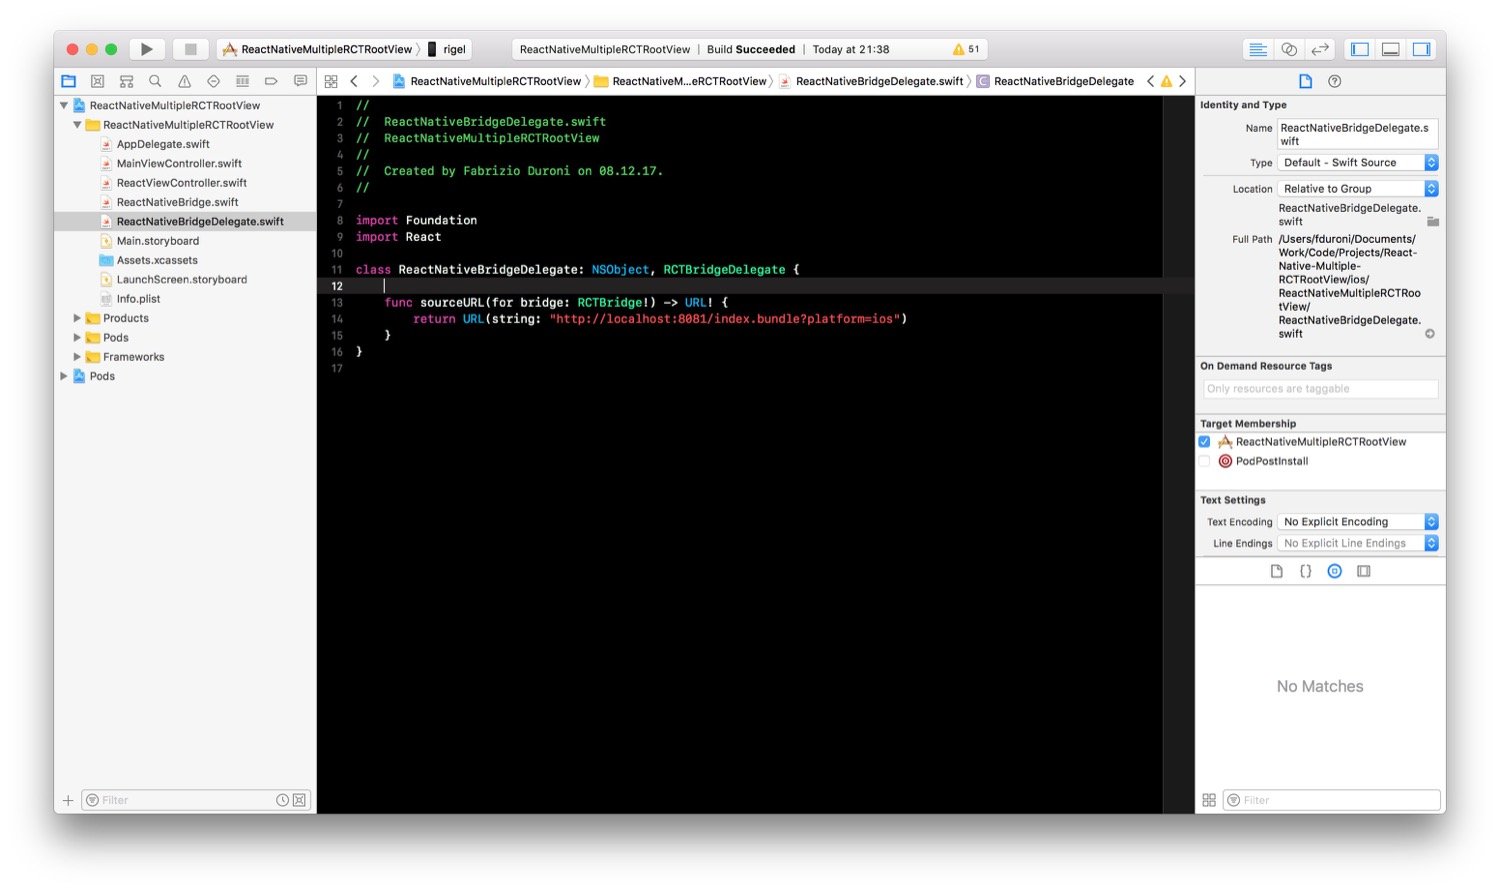1500x891 pixels.
Task: Go forward in editor history
Action: [376, 81]
